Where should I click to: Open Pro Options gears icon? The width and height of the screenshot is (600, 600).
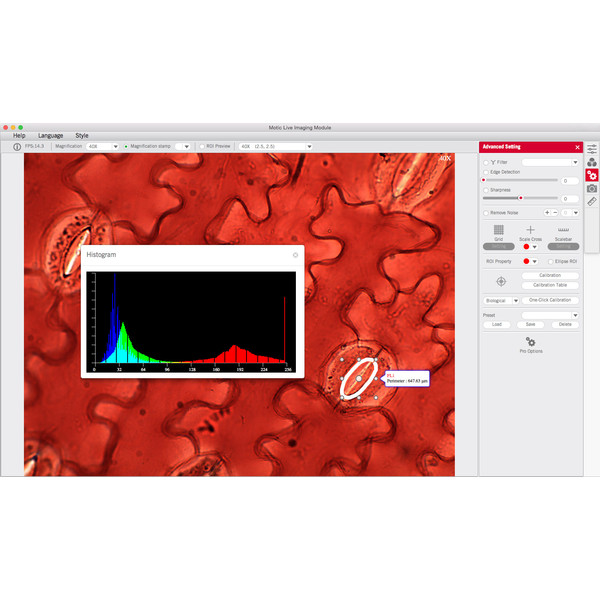point(531,342)
